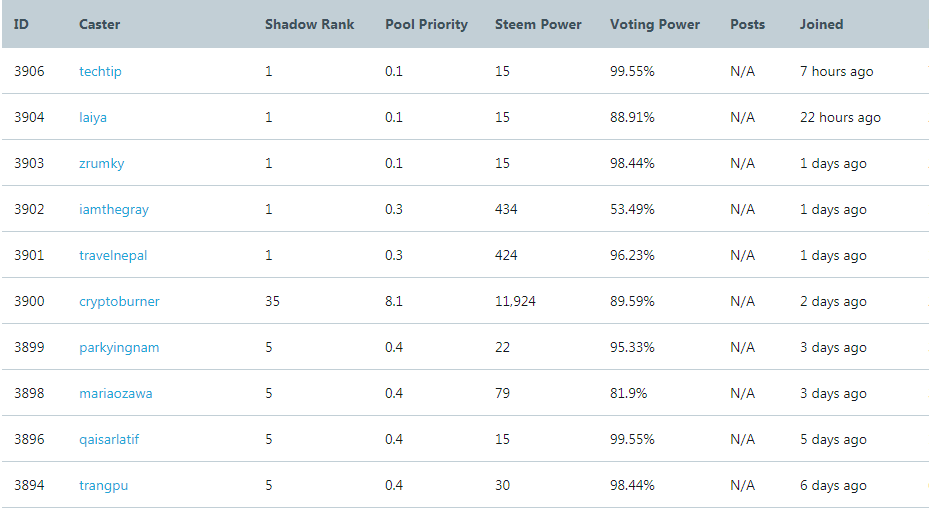
Task: Open cryptoburner caster profile
Action: point(119,302)
